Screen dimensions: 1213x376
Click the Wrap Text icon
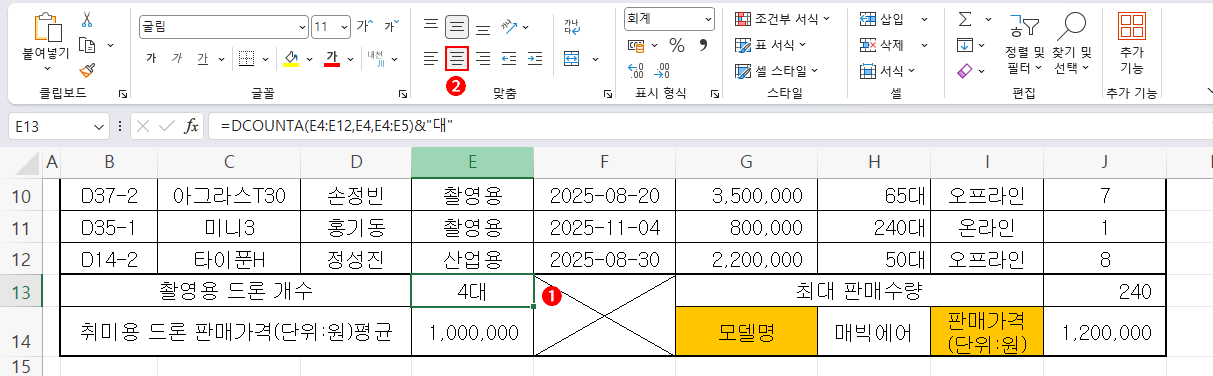(572, 26)
